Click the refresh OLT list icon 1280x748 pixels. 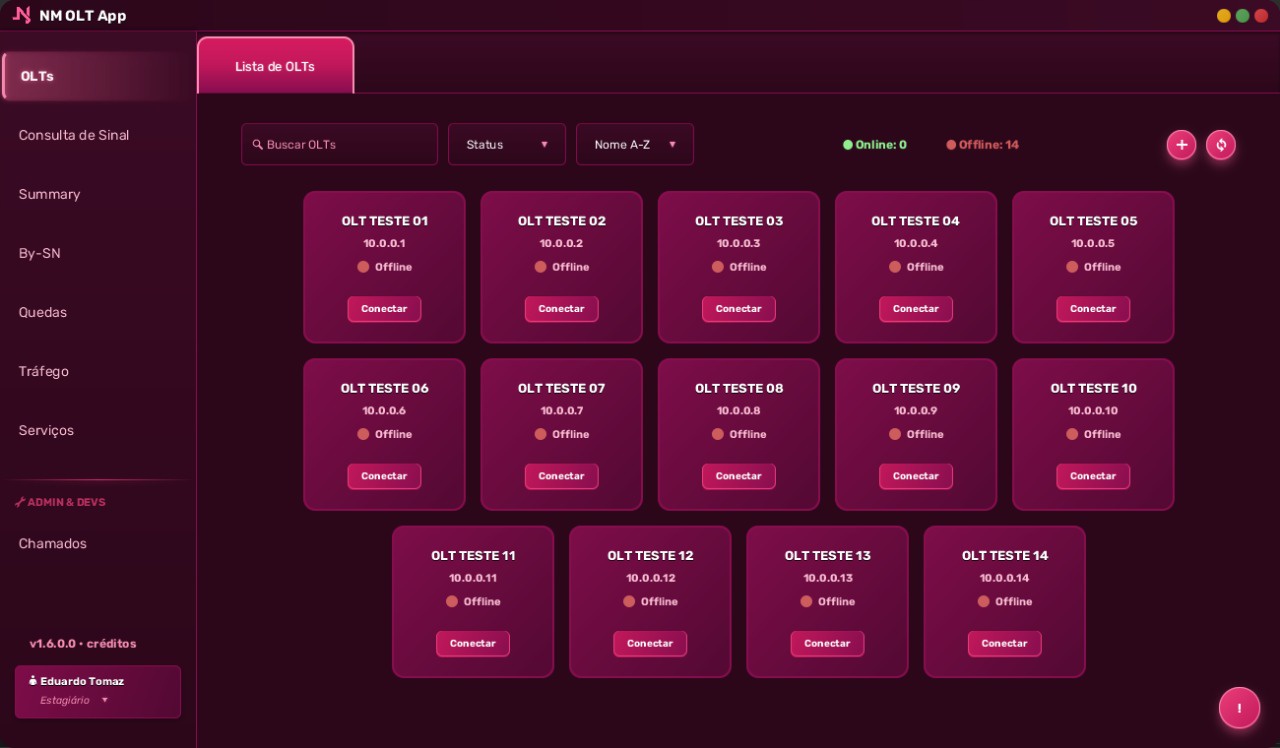click(1220, 145)
